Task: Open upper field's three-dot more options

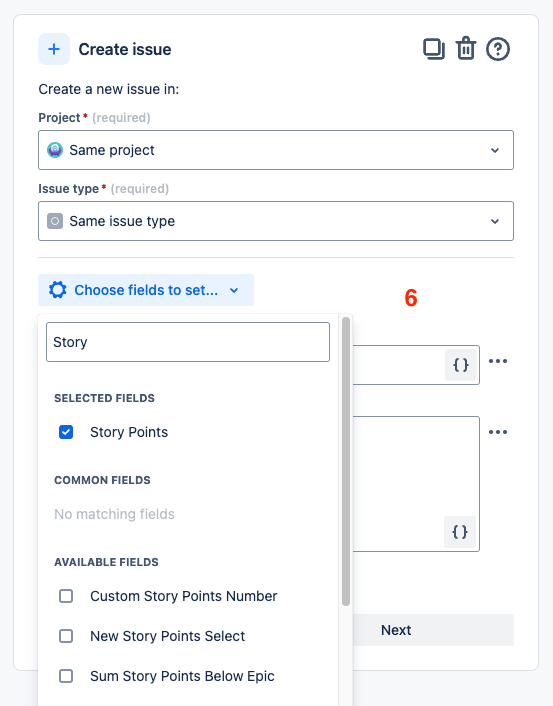Action: (x=498, y=361)
